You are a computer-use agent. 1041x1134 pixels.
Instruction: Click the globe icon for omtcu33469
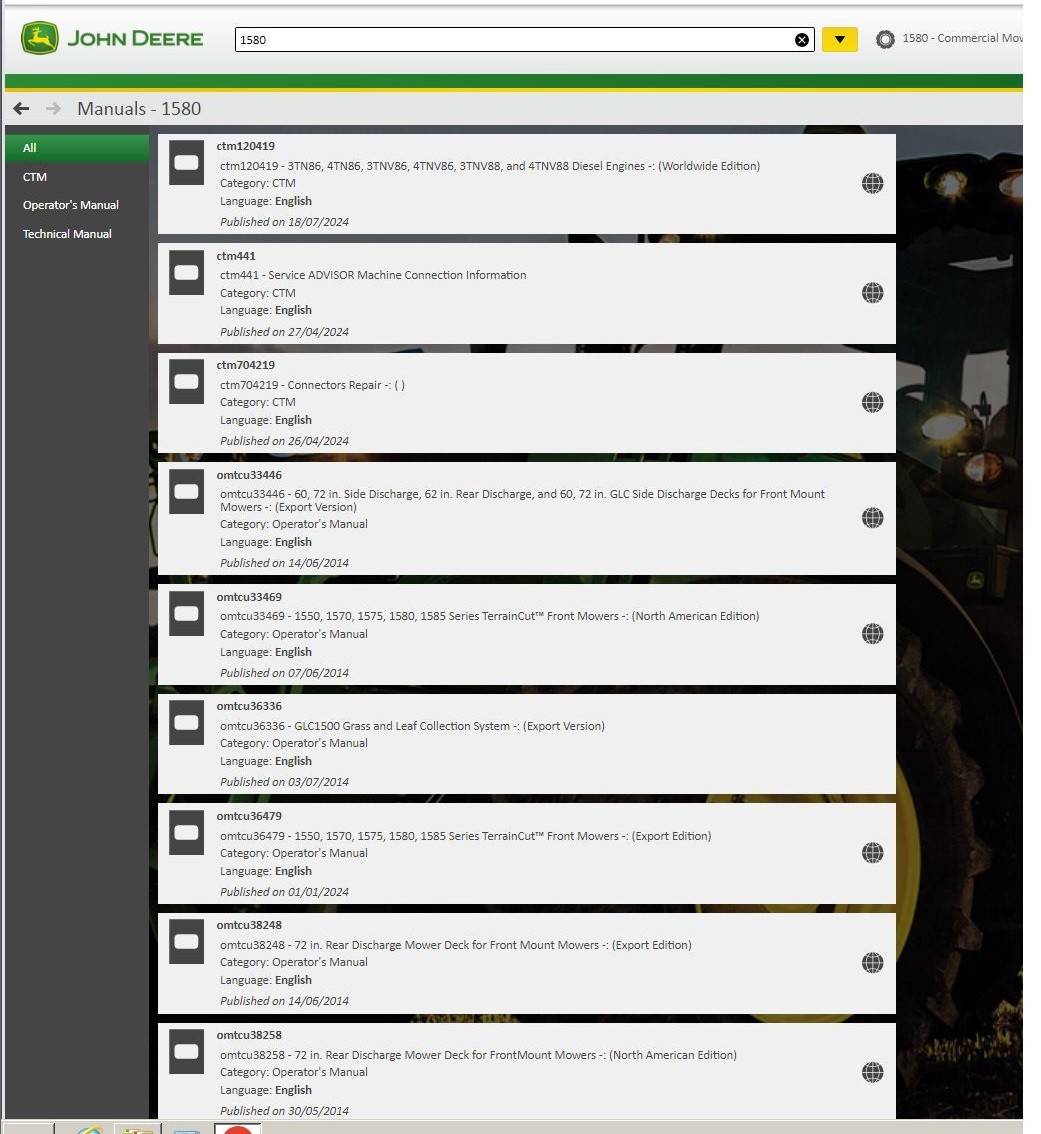point(872,634)
